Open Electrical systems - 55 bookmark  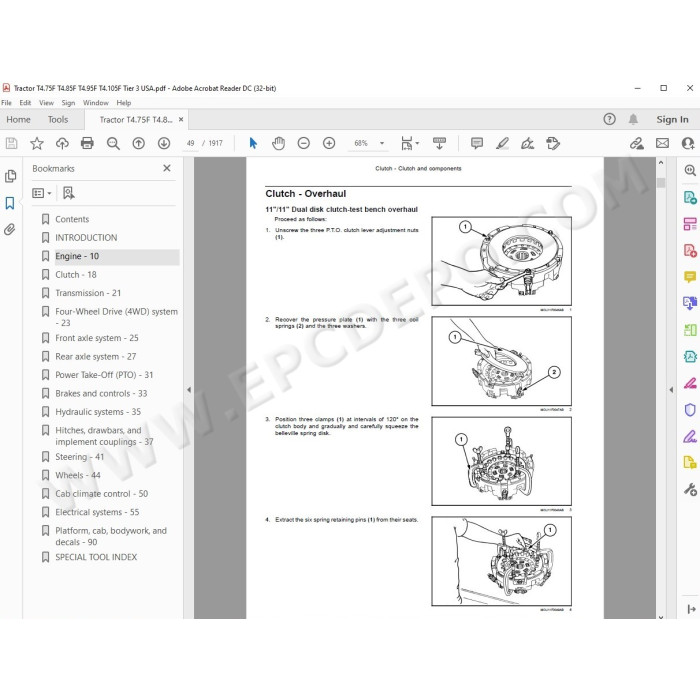[x=97, y=512]
